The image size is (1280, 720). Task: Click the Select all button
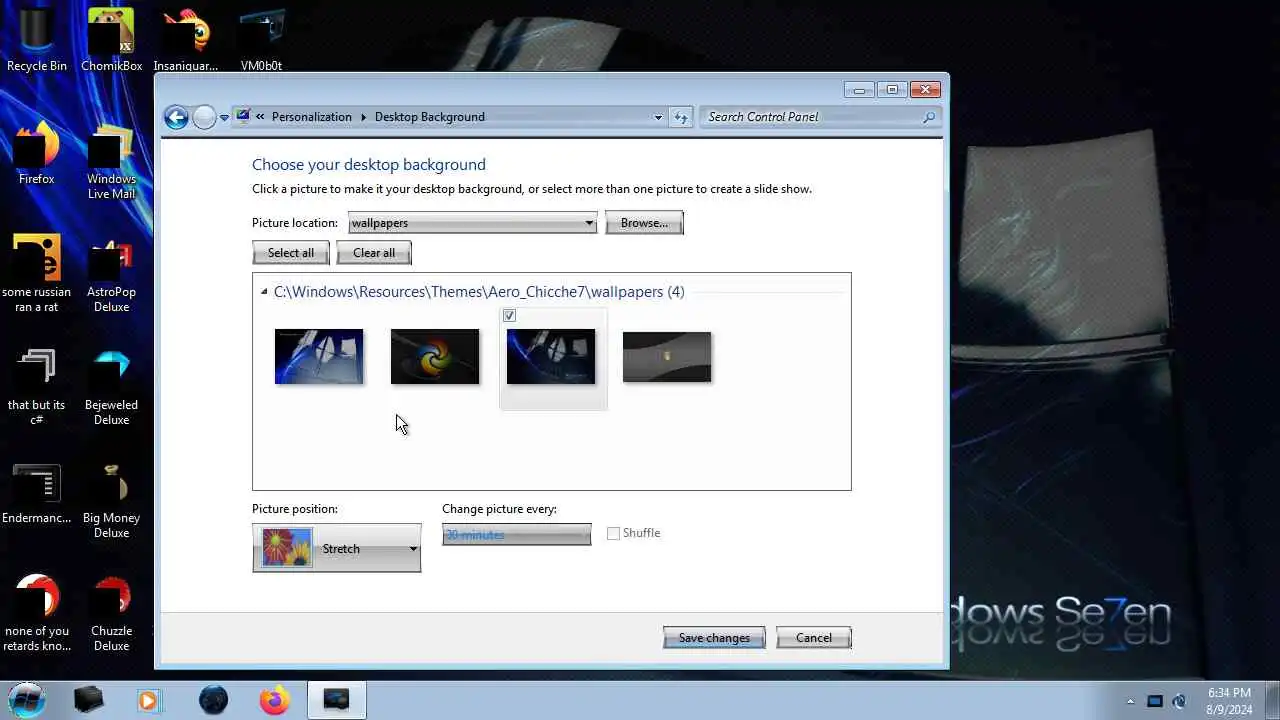tap(291, 253)
